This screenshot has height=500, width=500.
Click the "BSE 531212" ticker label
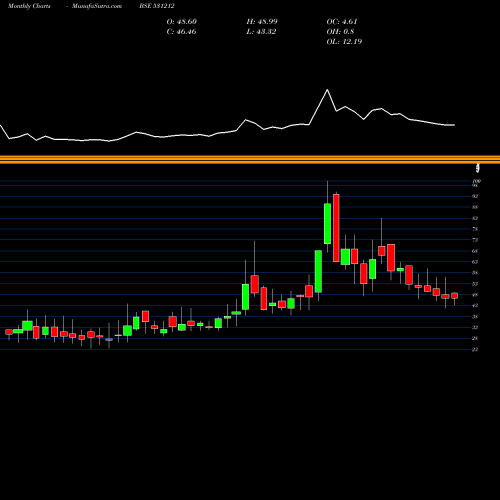point(157,6)
